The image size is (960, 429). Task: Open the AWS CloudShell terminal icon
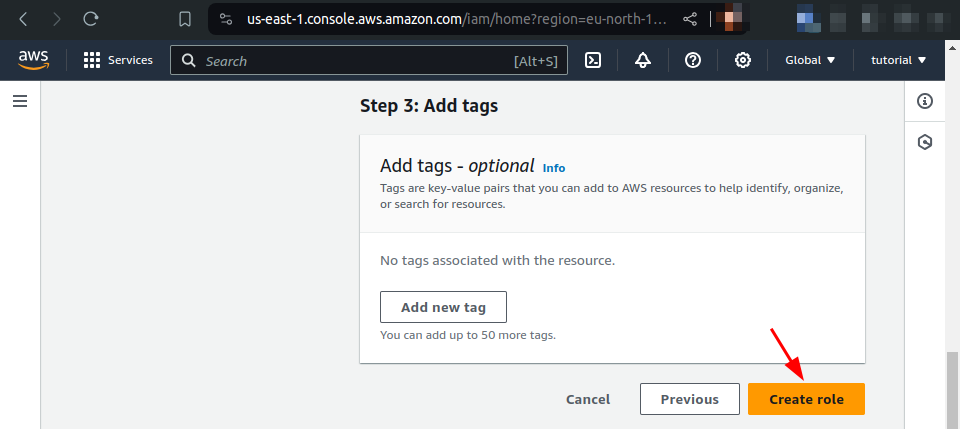(593, 60)
